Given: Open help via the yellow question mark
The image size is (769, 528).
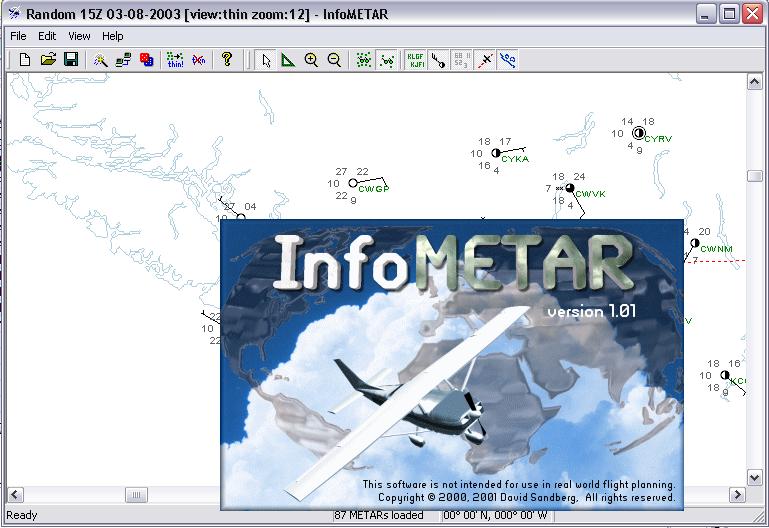Looking at the screenshot, I should [x=227, y=60].
